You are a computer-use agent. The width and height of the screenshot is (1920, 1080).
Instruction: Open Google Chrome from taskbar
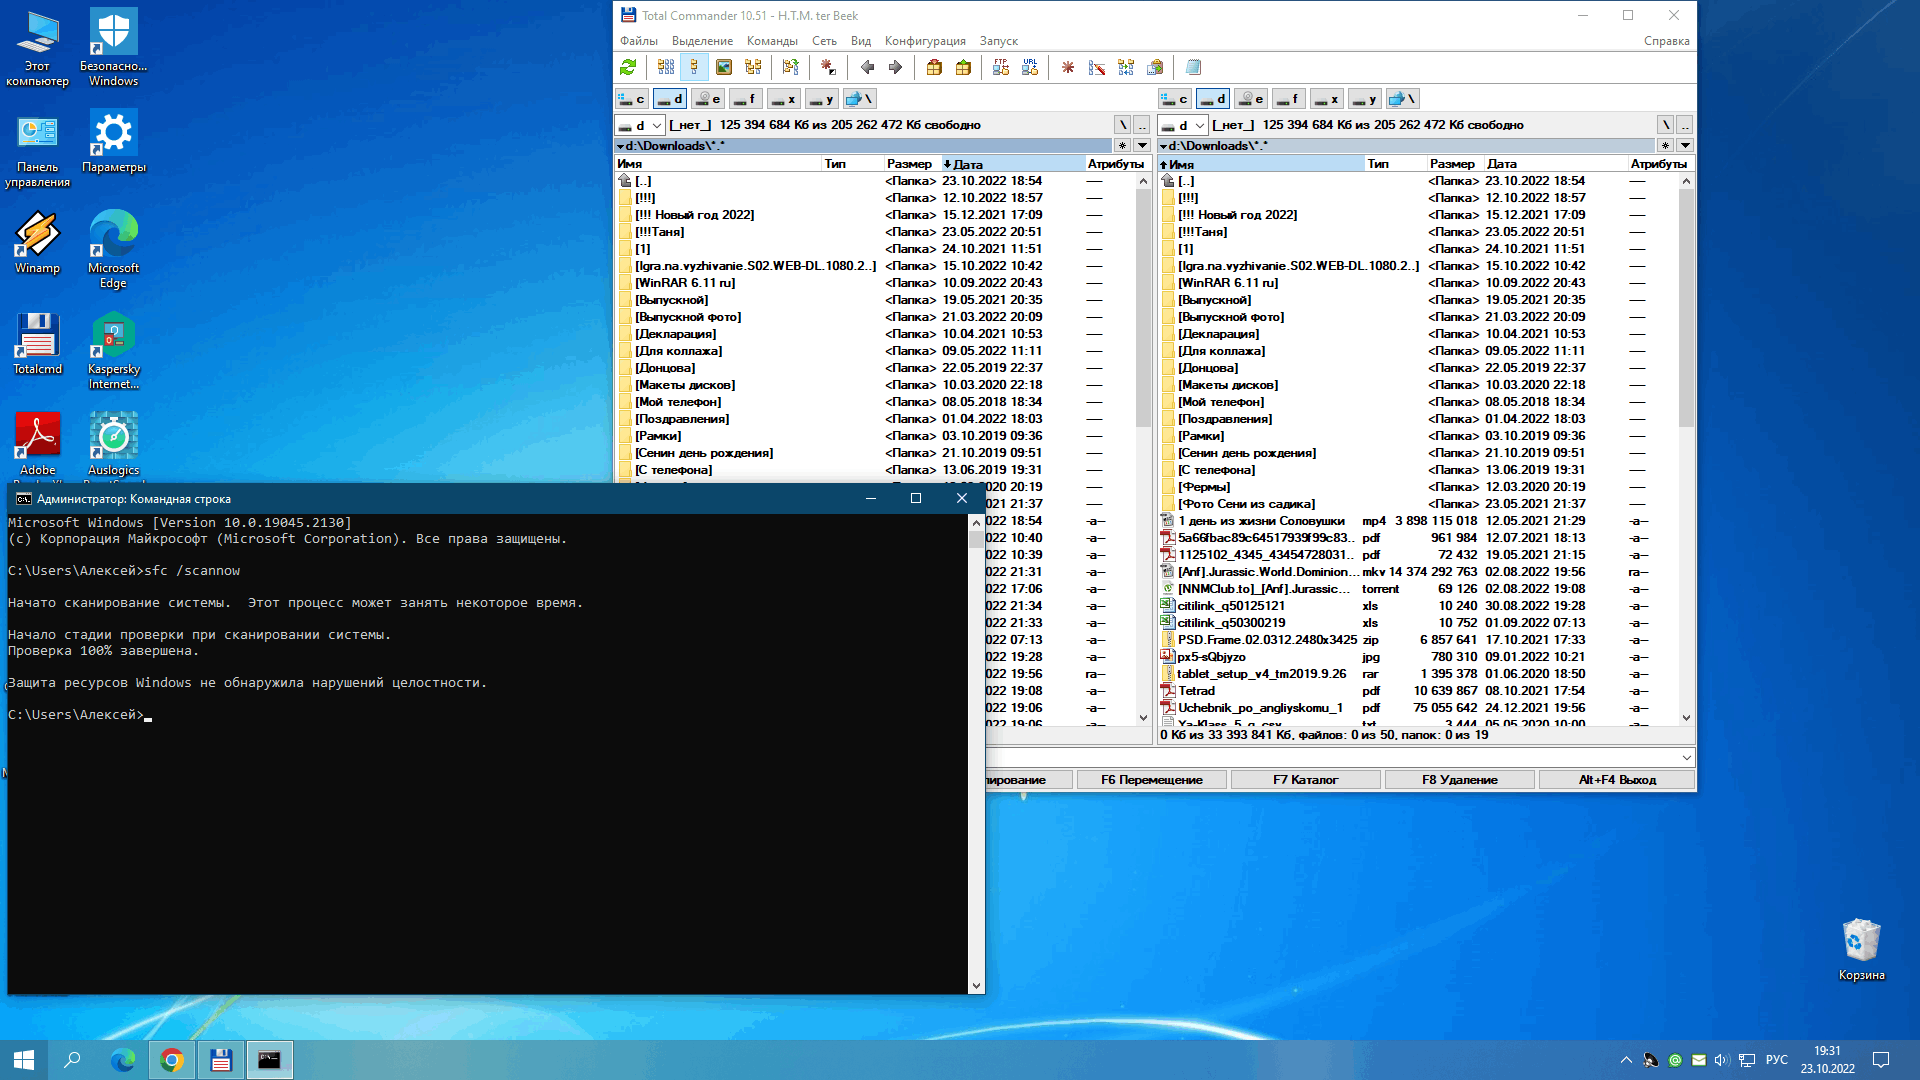click(x=172, y=1060)
